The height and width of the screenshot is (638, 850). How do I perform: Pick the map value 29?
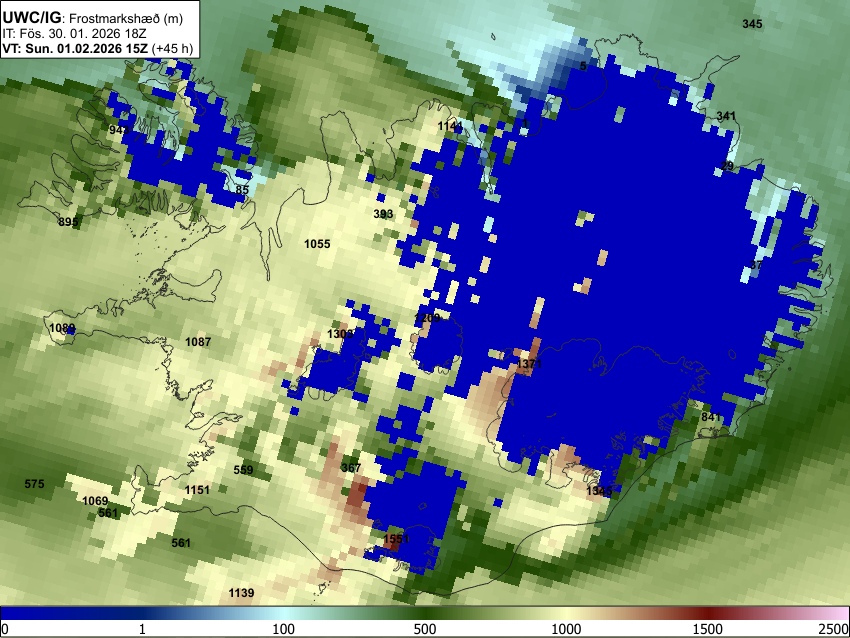click(727, 166)
